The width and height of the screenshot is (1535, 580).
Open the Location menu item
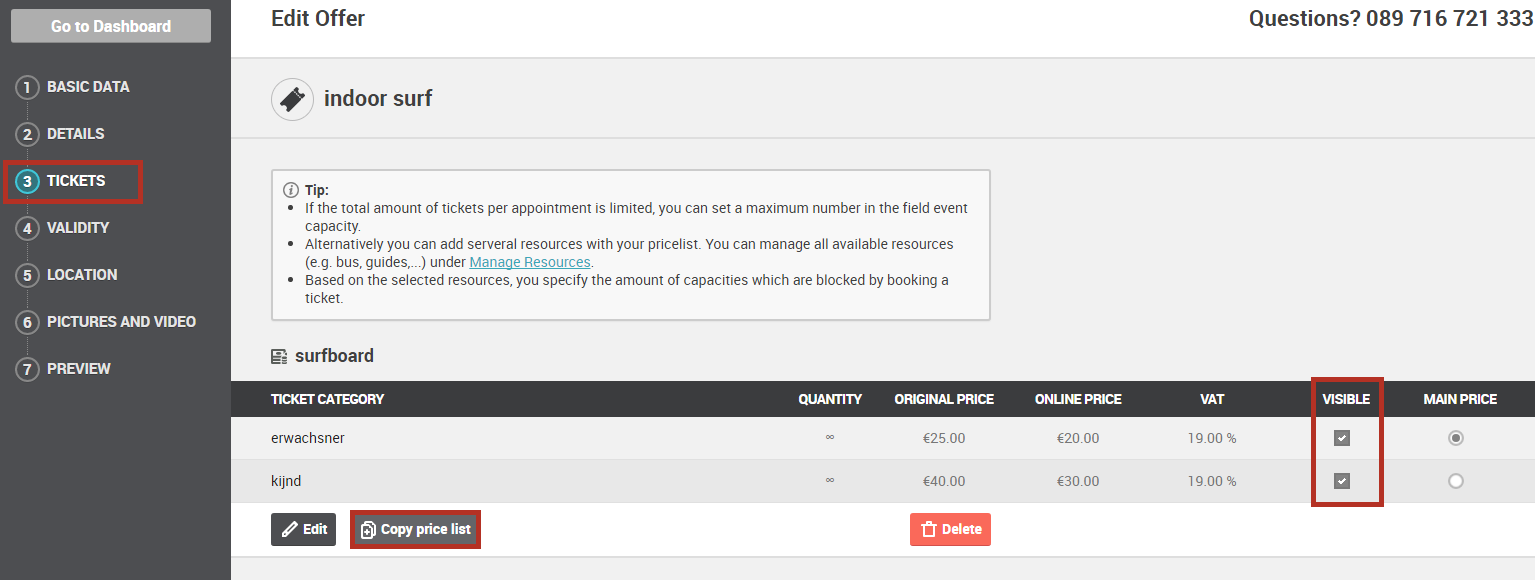click(x=82, y=275)
